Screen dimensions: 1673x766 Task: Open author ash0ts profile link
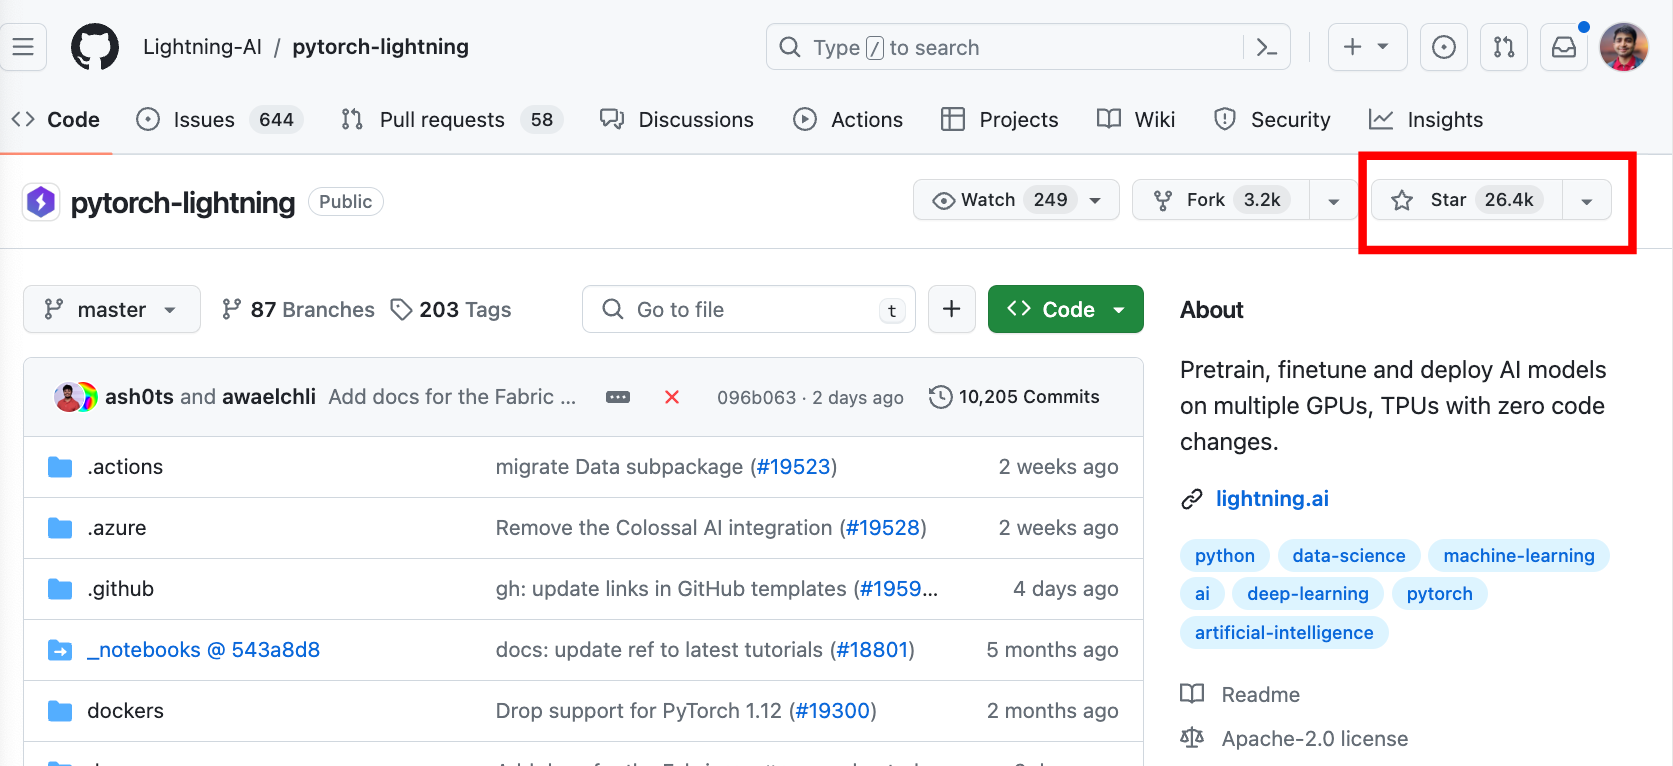(x=140, y=397)
